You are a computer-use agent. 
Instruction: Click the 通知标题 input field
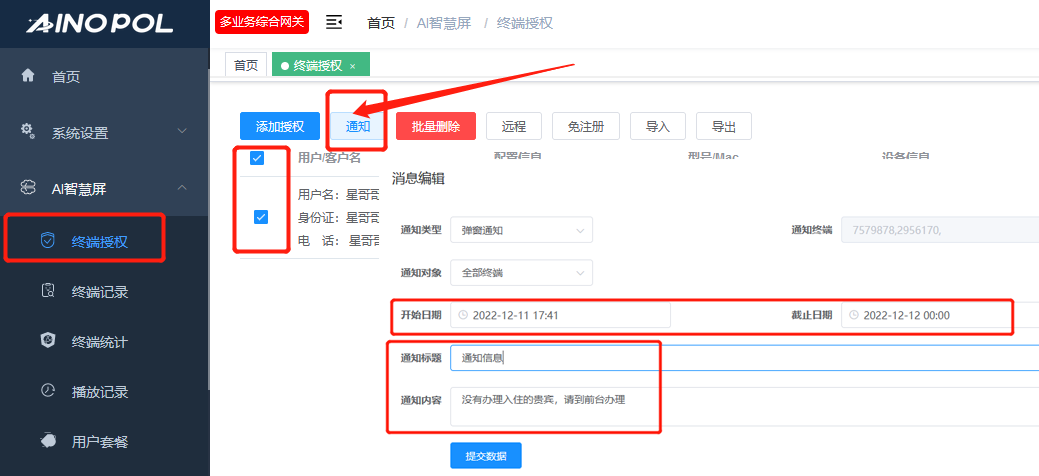click(x=740, y=358)
